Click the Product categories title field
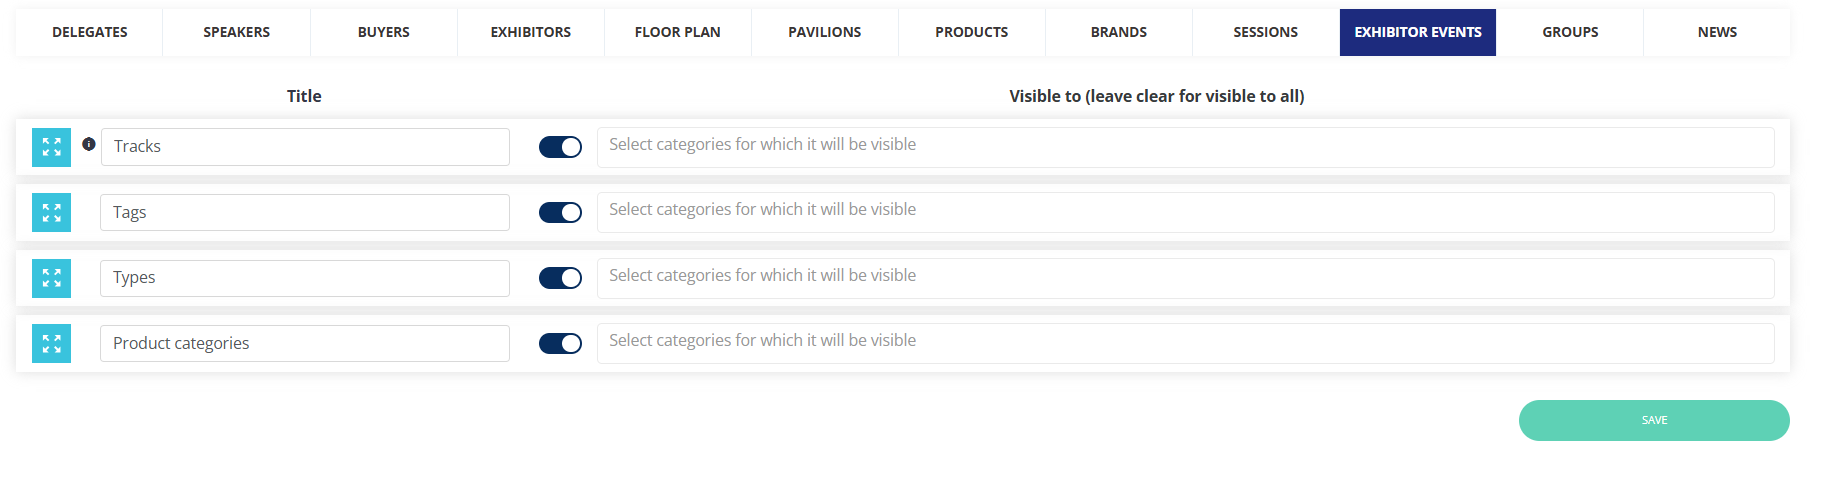The height and width of the screenshot is (493, 1821). 305,344
